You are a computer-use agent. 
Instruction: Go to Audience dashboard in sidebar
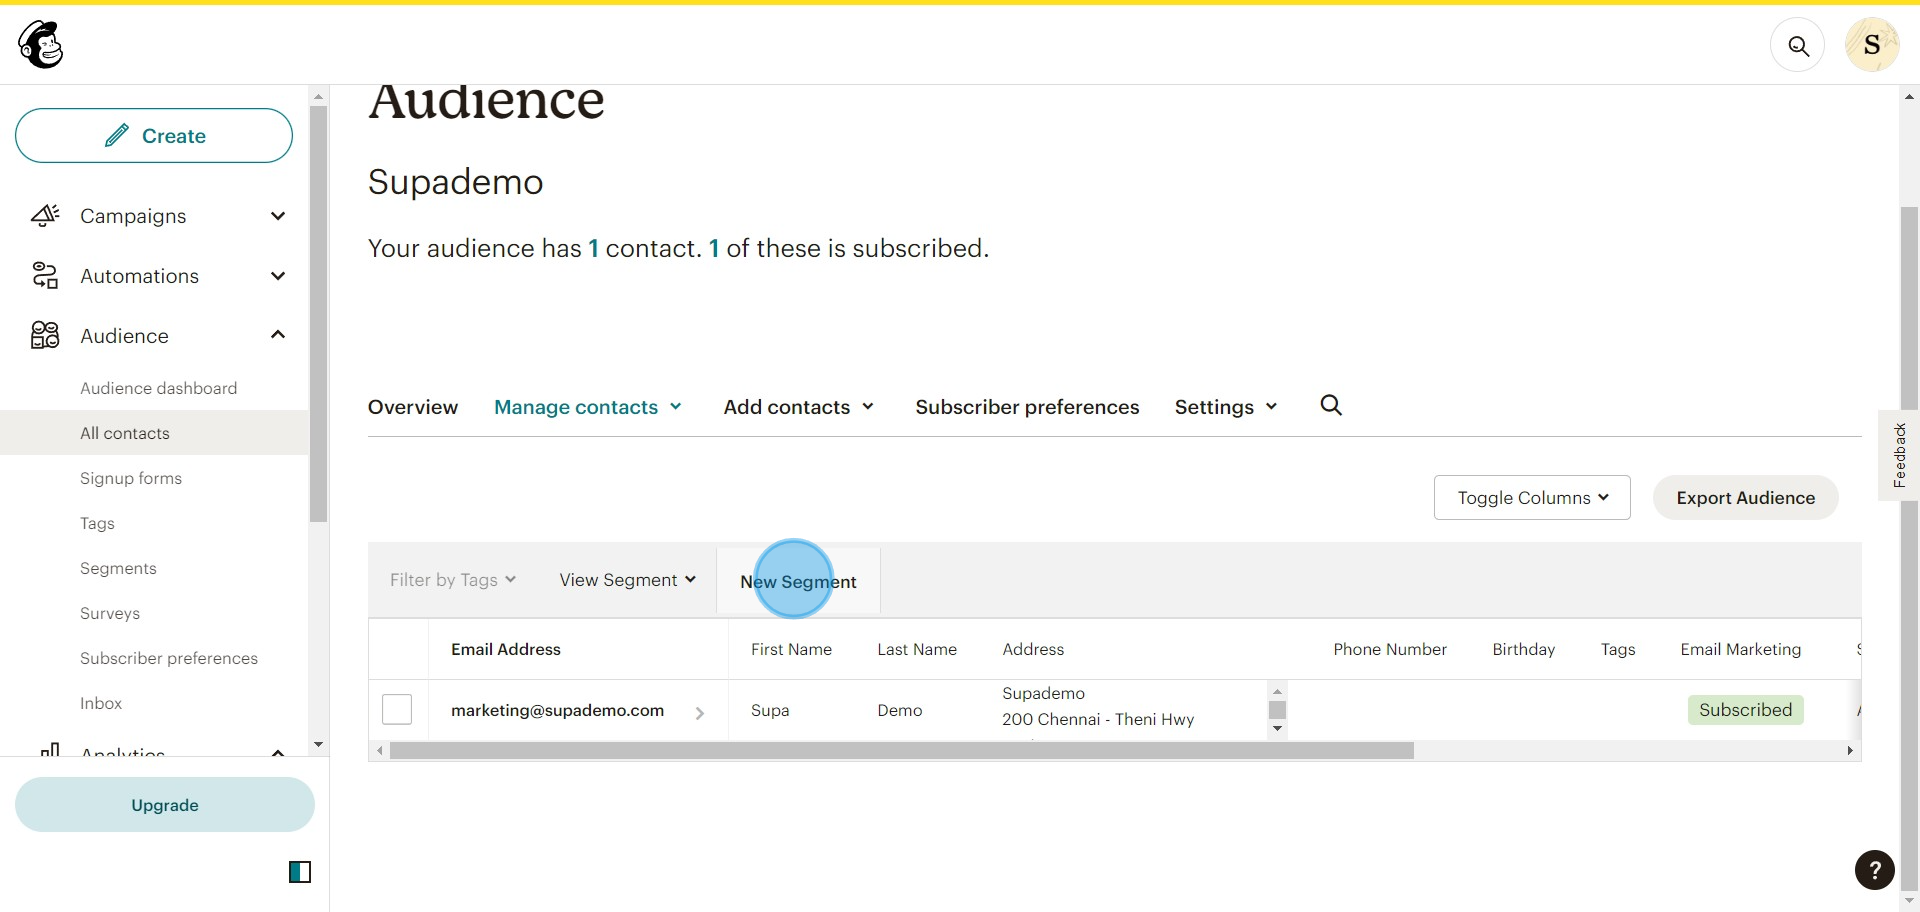[159, 388]
